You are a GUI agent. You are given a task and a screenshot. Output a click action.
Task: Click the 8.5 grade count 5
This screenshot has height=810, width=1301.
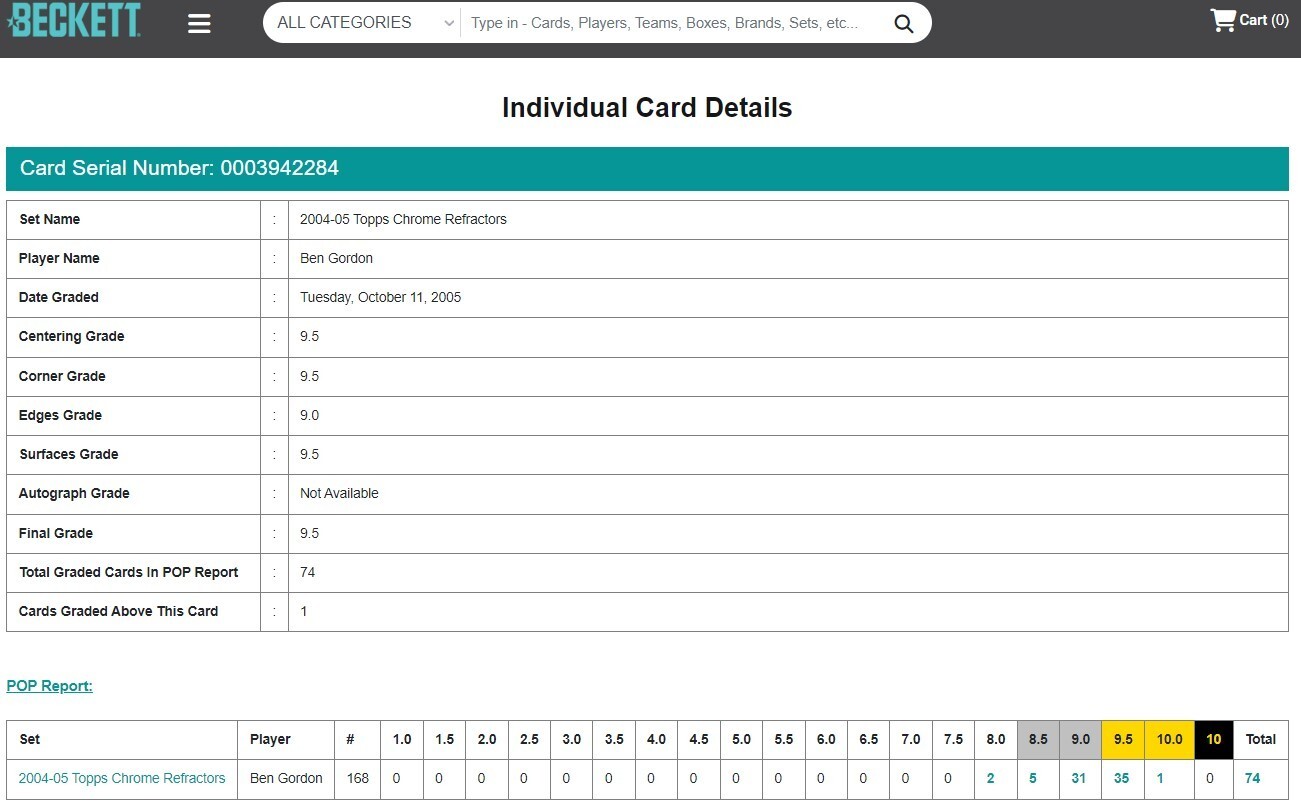pos(1033,778)
